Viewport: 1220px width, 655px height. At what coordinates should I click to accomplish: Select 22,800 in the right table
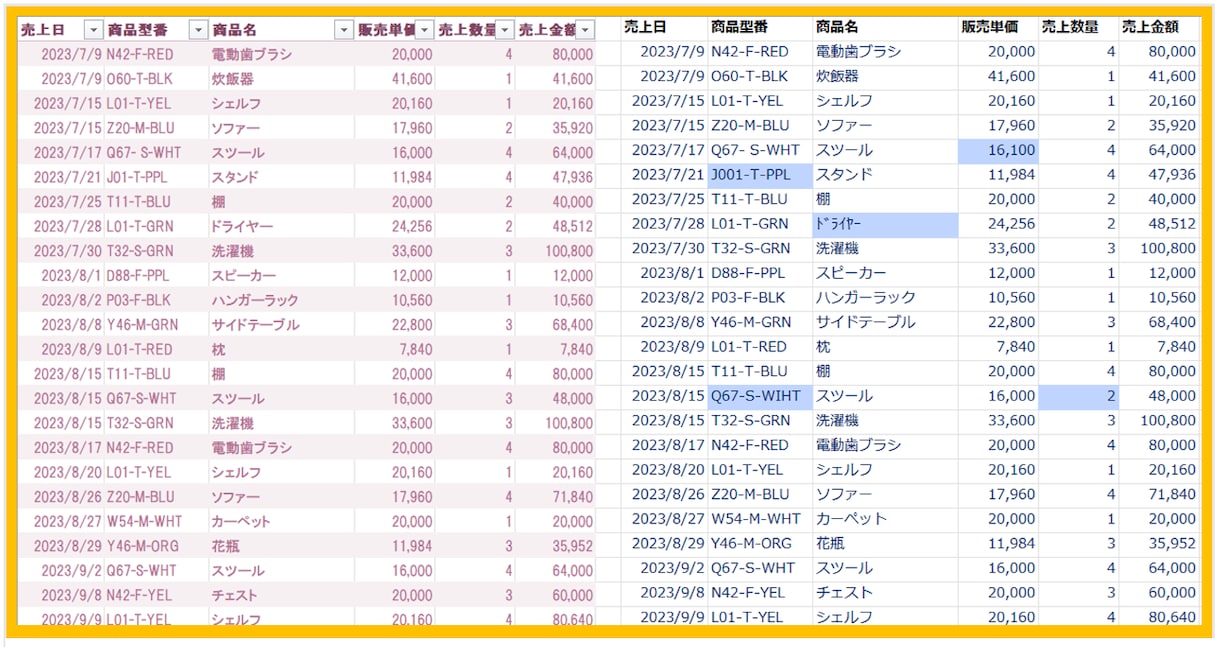click(x=1012, y=322)
